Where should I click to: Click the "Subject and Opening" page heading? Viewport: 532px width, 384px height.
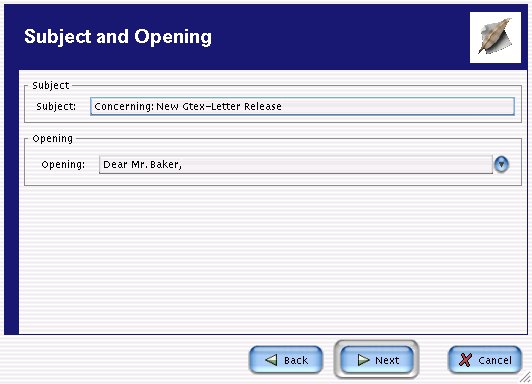118,37
